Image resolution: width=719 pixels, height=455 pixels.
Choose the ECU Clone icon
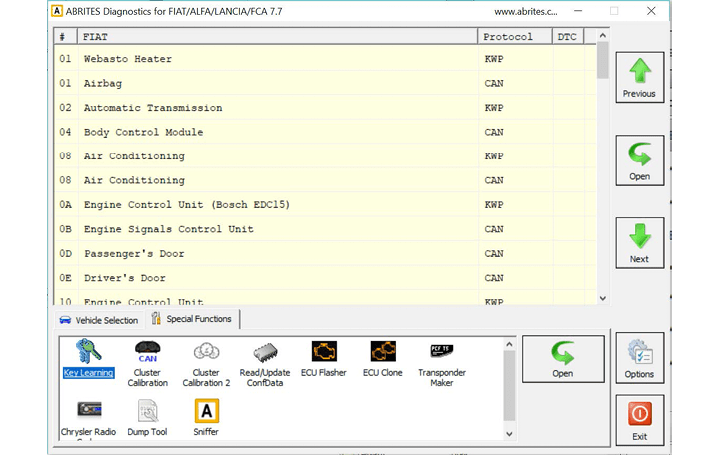(x=382, y=352)
